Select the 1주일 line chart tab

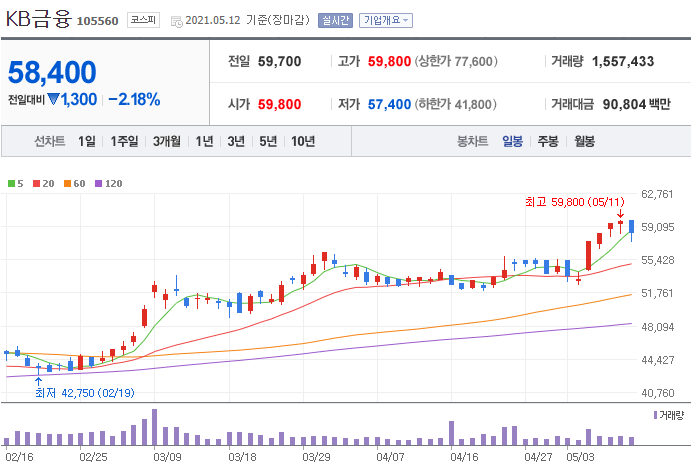(124, 141)
